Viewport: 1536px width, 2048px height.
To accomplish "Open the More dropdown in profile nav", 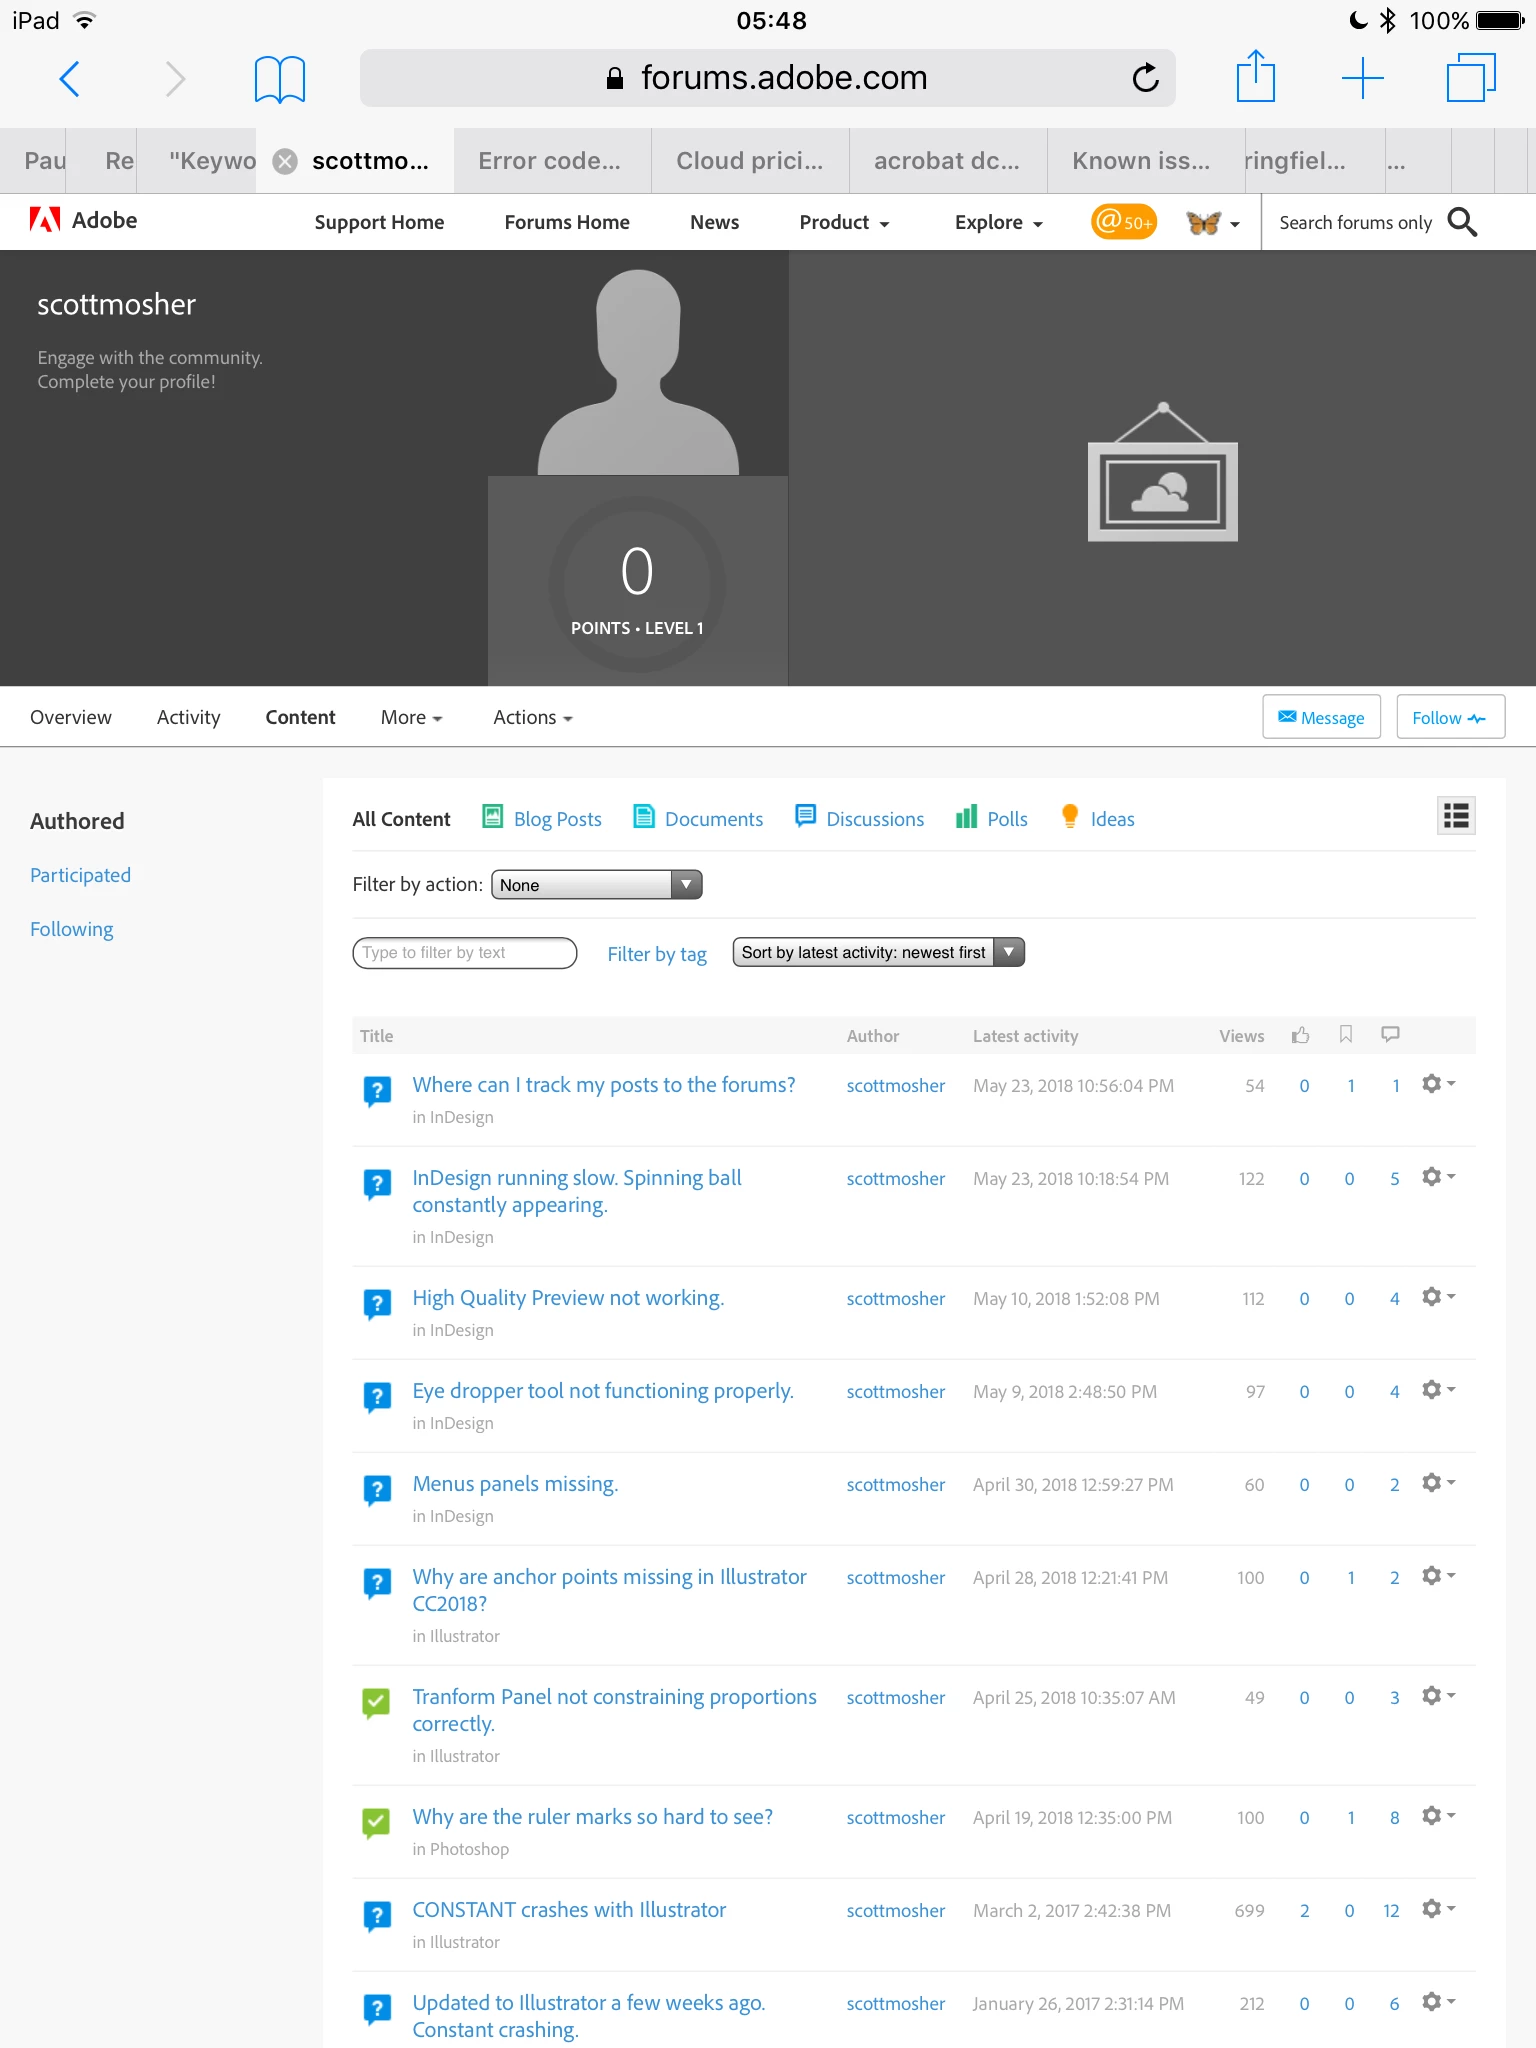I will 411,717.
